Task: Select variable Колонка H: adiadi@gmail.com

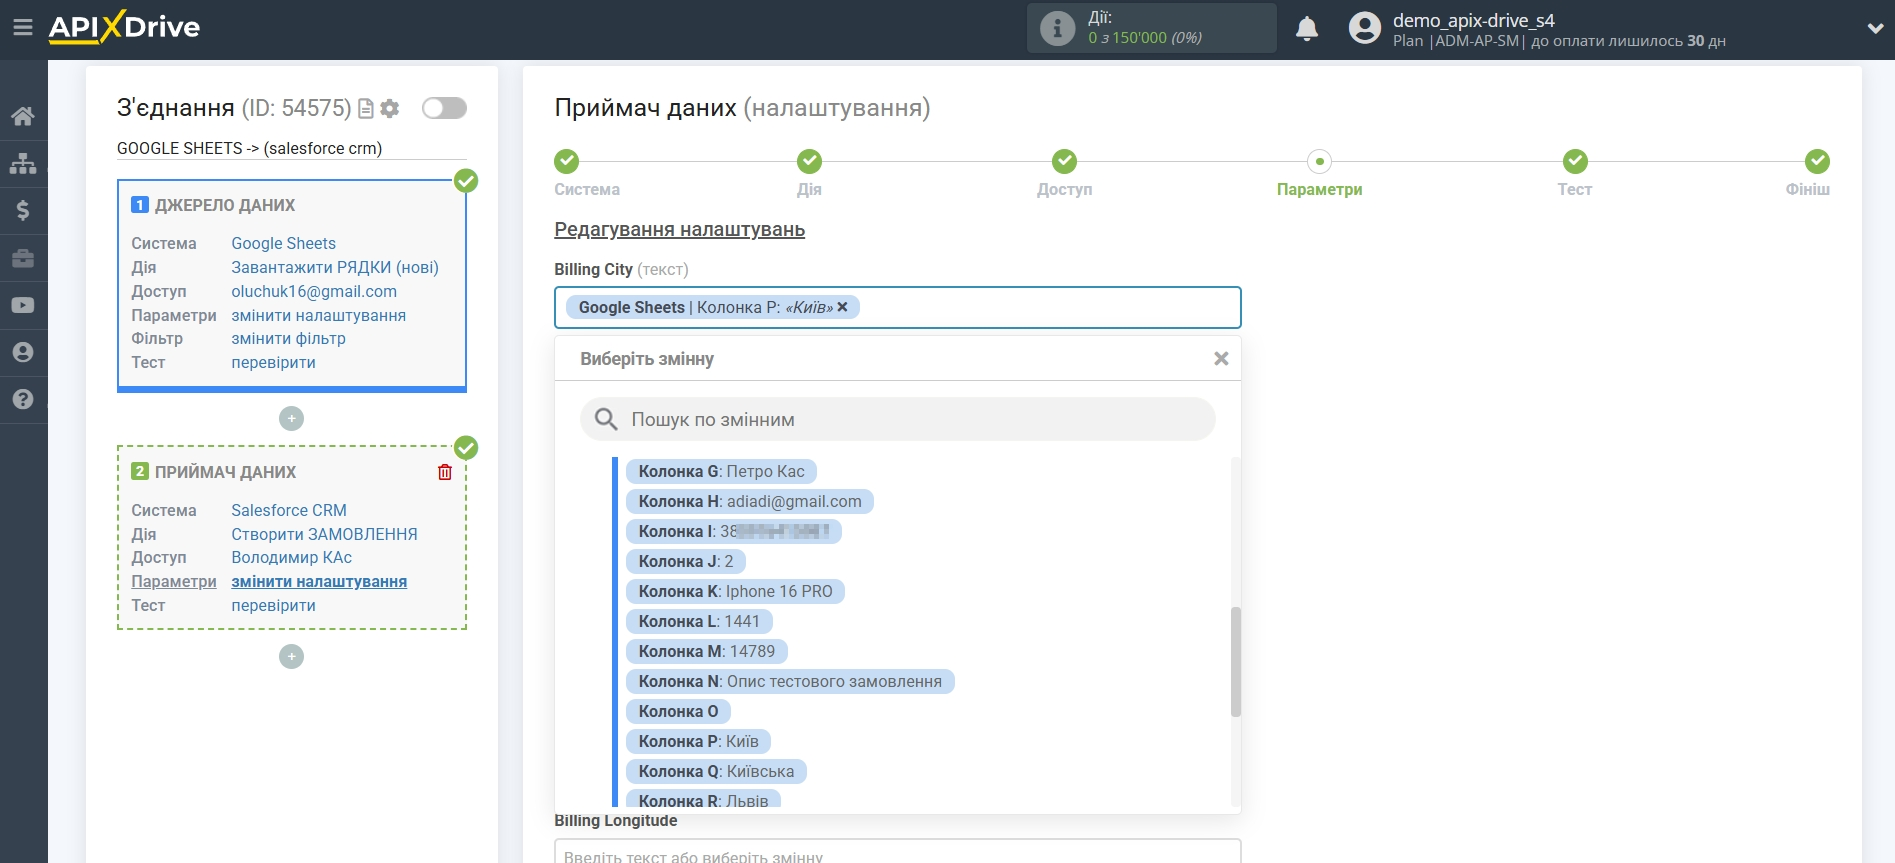Action: [750, 501]
